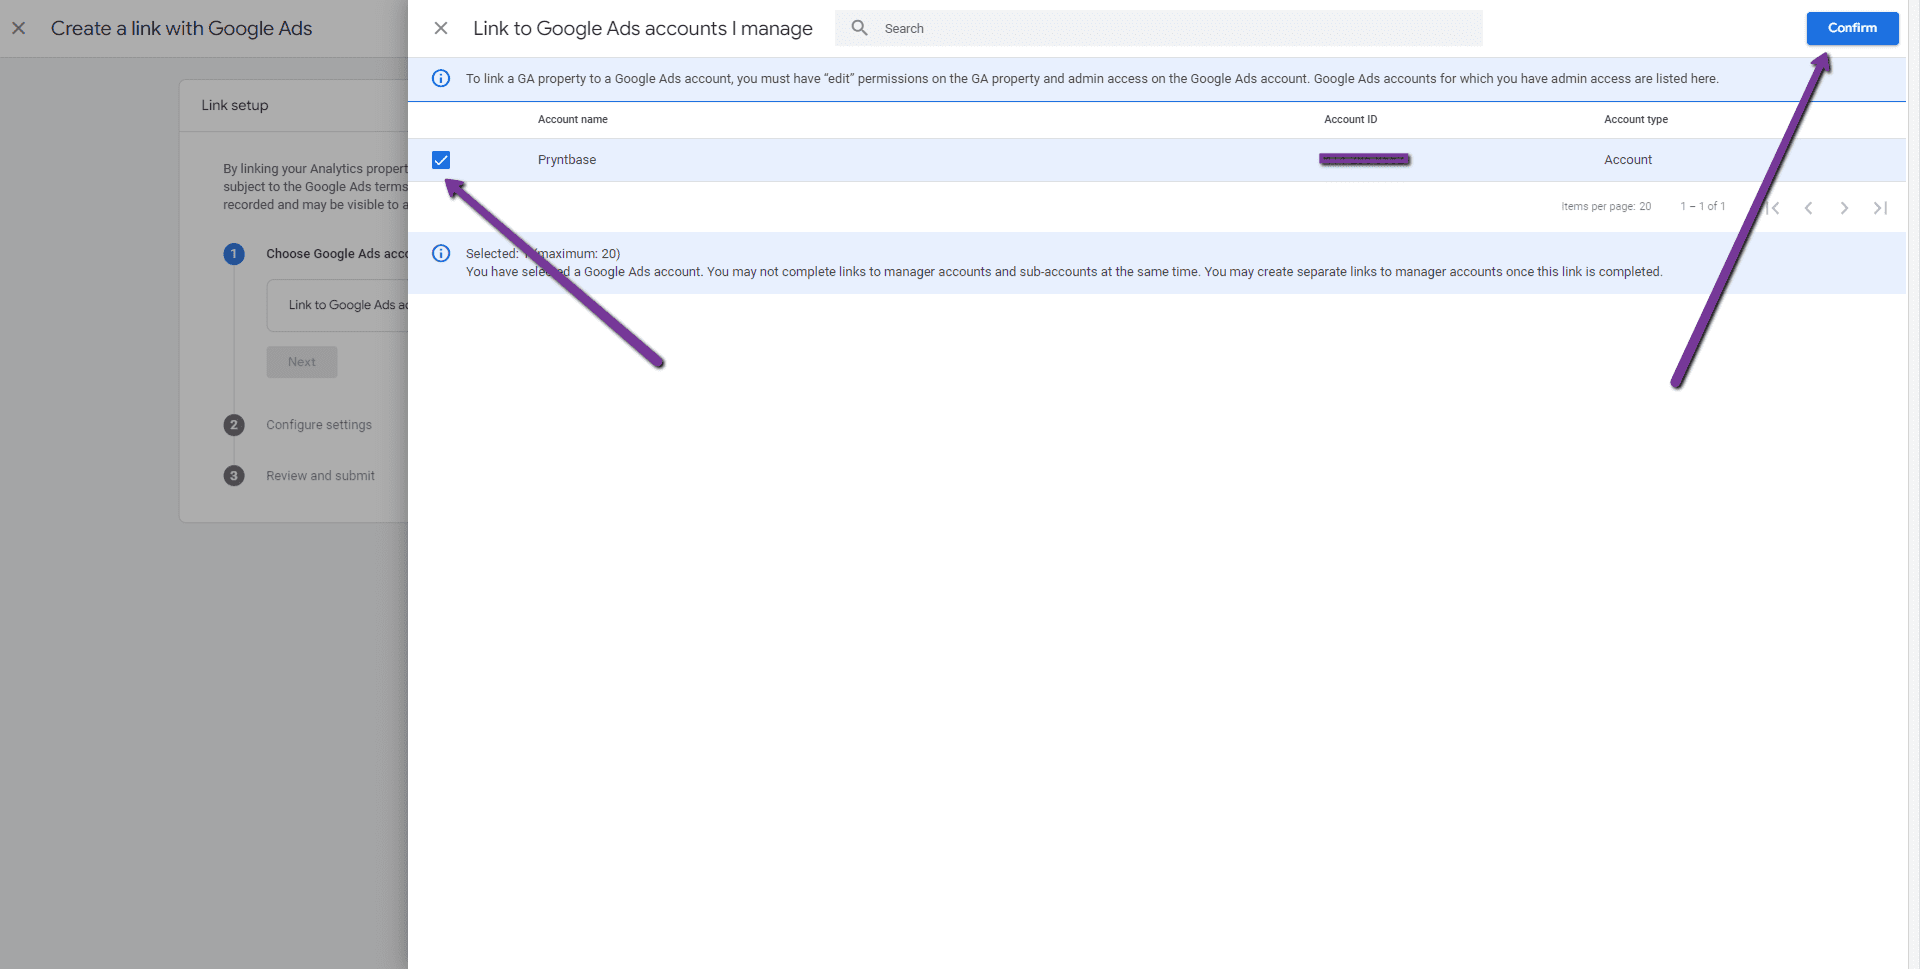Select the Pryntbase account name
The image size is (1920, 969).
567,160
